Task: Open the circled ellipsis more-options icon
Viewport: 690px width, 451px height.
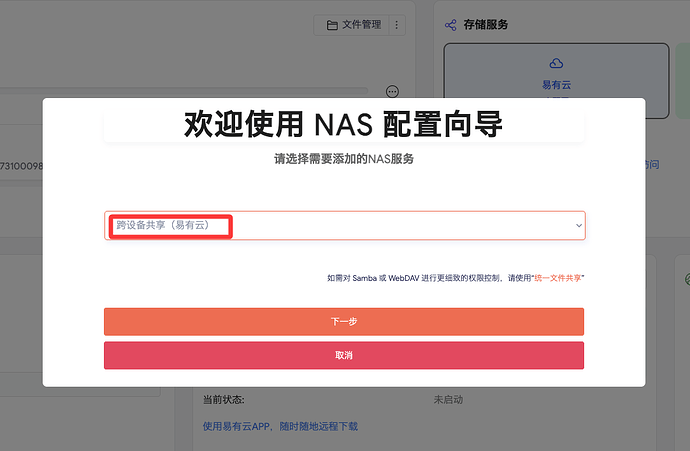Action: [x=392, y=91]
